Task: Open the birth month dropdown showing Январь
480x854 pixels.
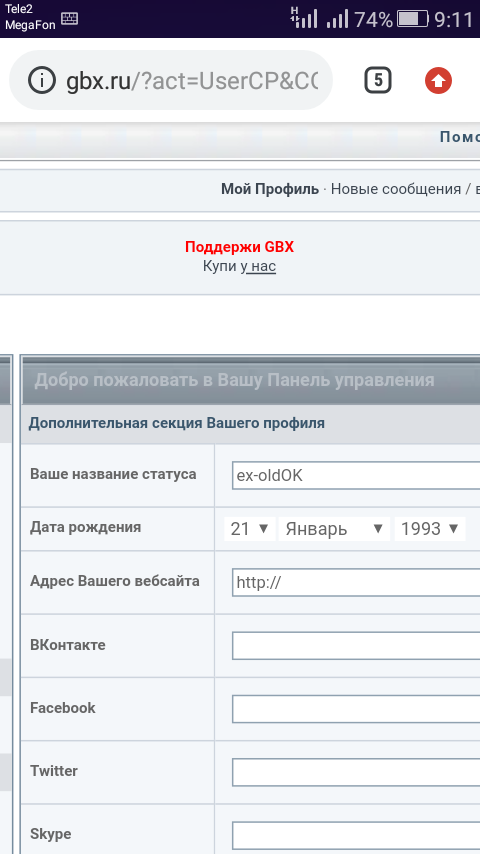Action: pyautogui.click(x=334, y=529)
